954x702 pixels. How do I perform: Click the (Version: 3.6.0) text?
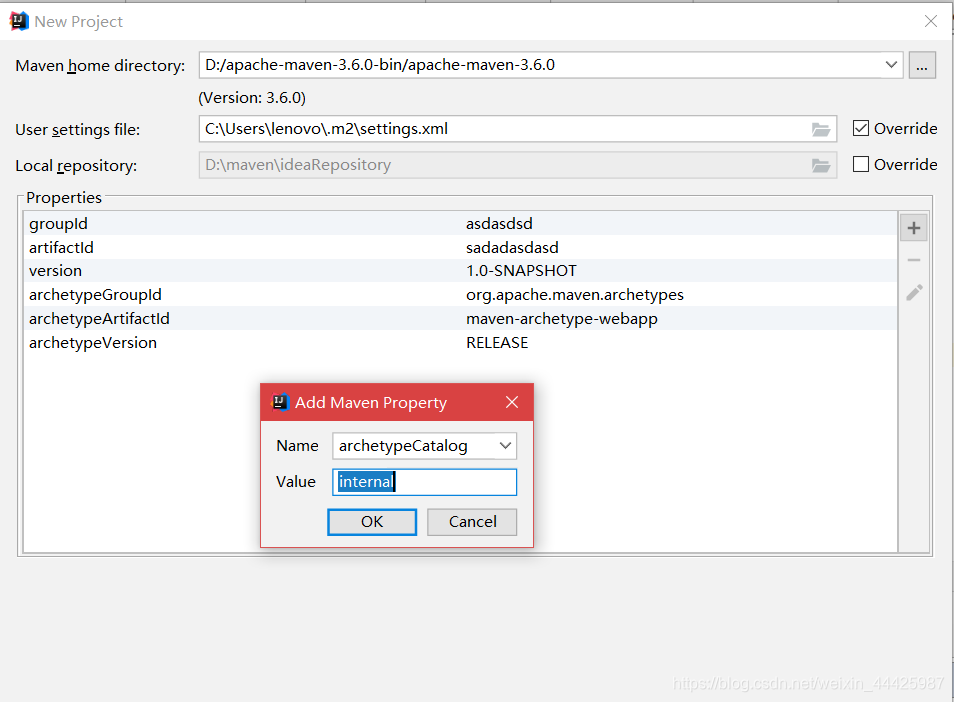coord(252,98)
